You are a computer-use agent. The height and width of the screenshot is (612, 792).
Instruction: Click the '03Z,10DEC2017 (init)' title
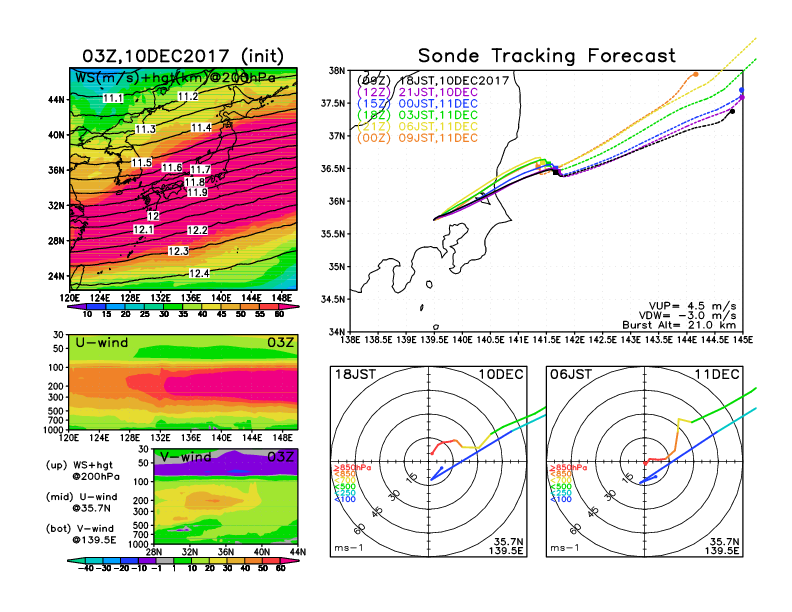click(x=183, y=56)
